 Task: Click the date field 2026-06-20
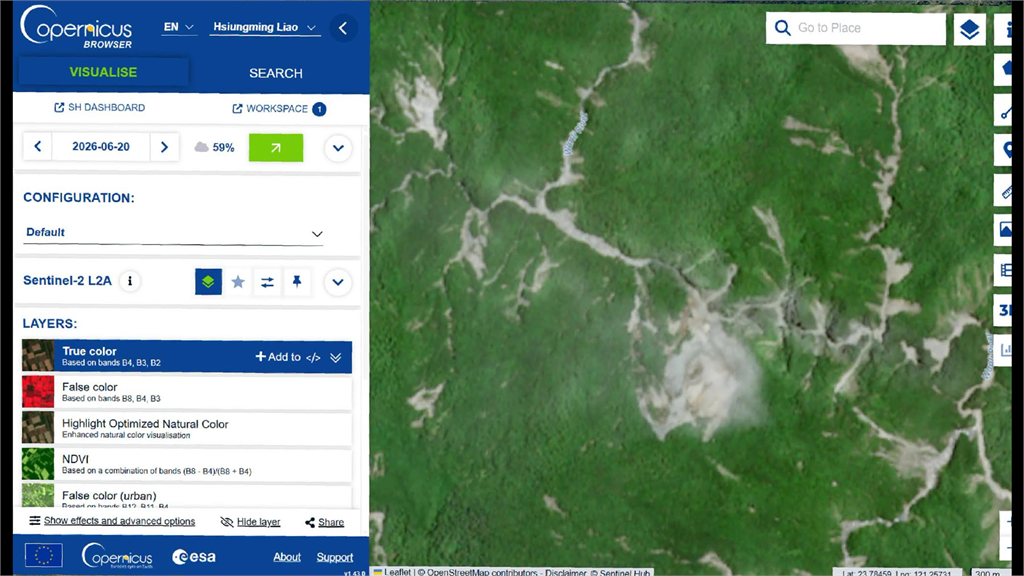coord(101,147)
